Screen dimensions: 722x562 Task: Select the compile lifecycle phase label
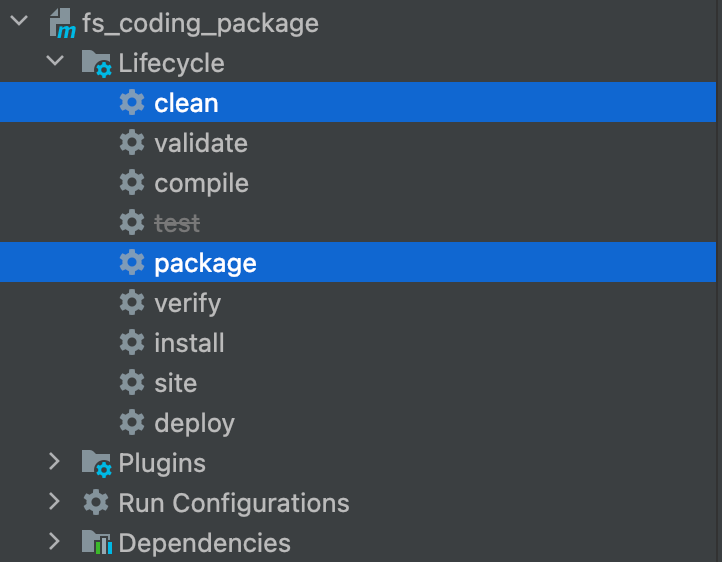click(201, 183)
